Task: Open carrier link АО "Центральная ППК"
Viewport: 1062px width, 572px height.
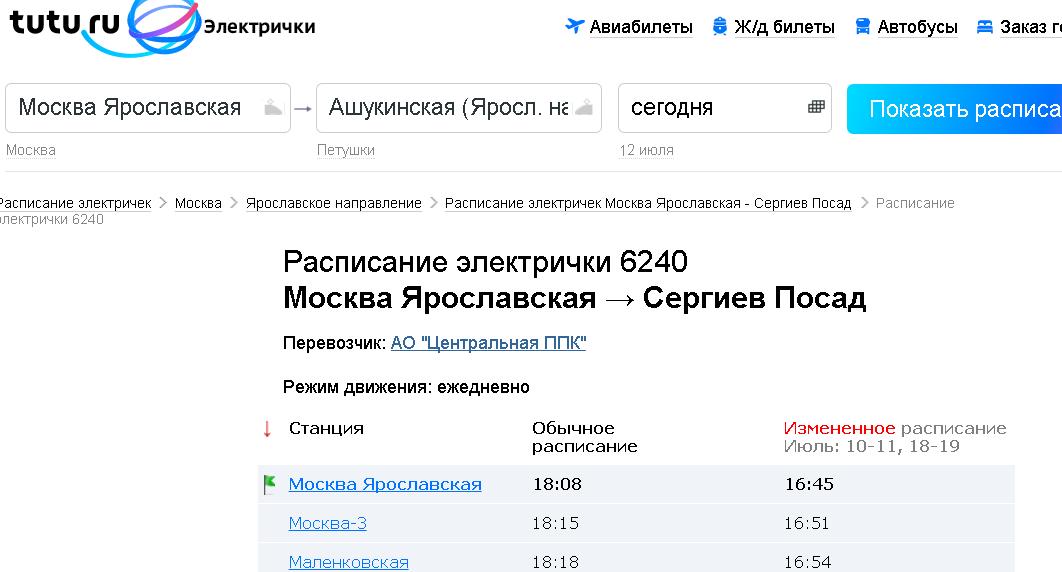Action: pos(488,343)
